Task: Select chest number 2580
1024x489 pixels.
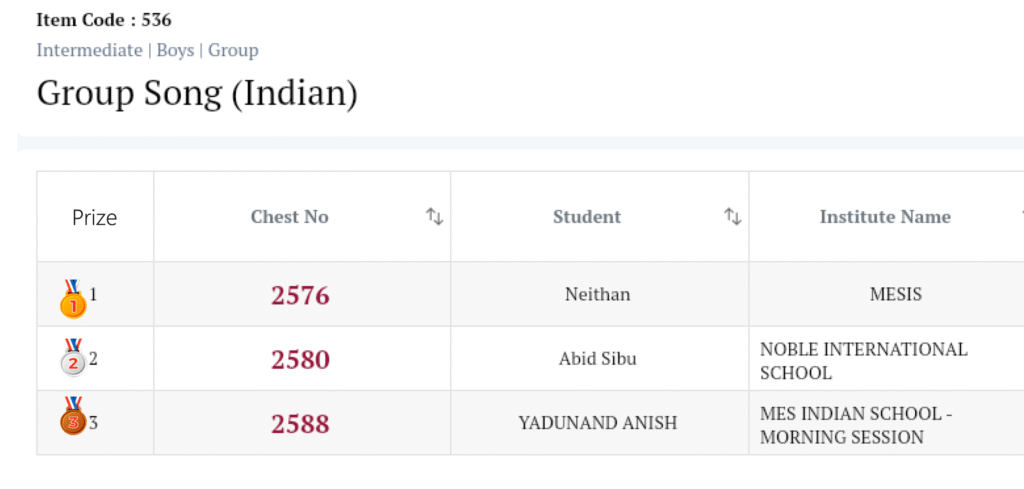Action: point(300,359)
